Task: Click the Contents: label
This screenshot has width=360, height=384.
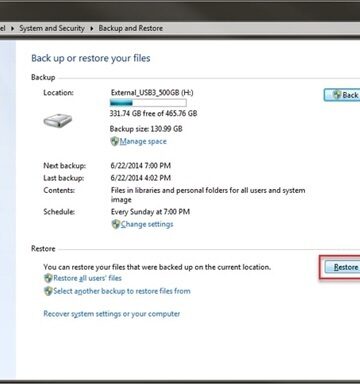Action: point(59,190)
